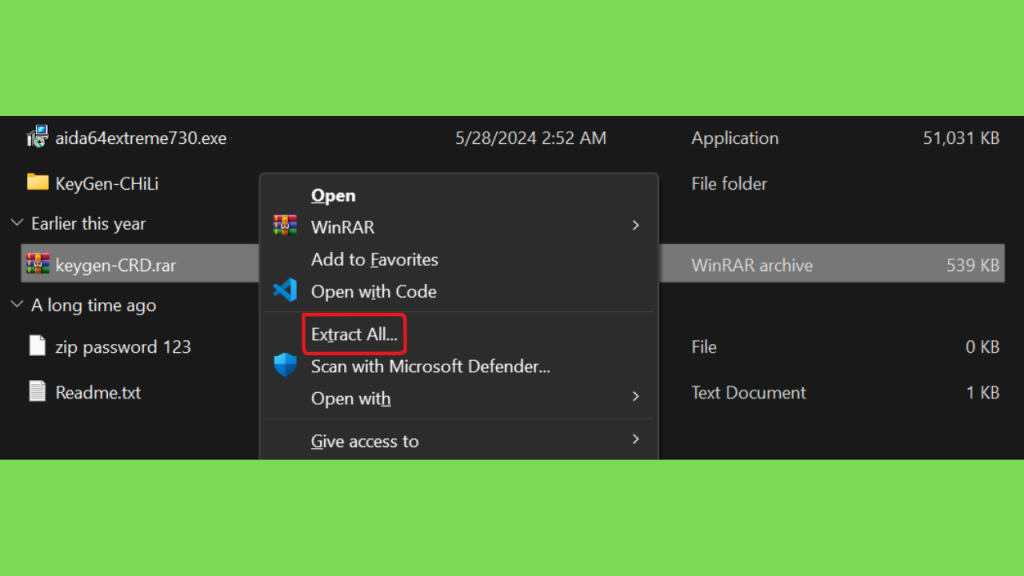1024x576 pixels.
Task: Click the Text Document type cell
Action: [748, 392]
